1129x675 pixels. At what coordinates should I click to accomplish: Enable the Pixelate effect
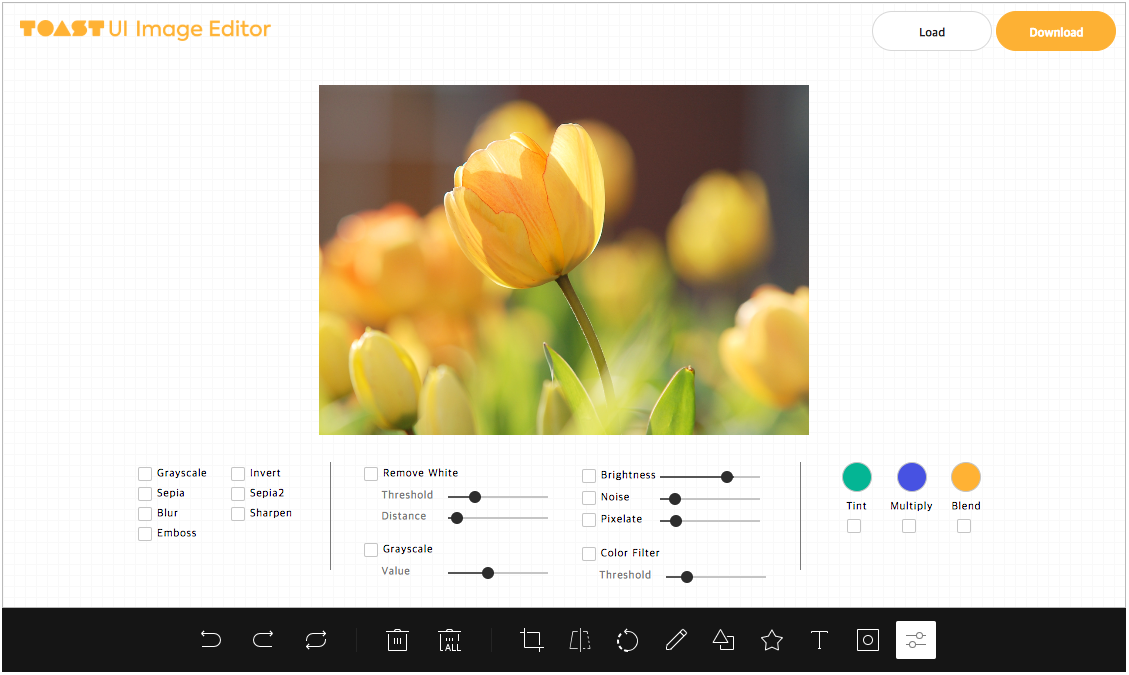(x=589, y=520)
